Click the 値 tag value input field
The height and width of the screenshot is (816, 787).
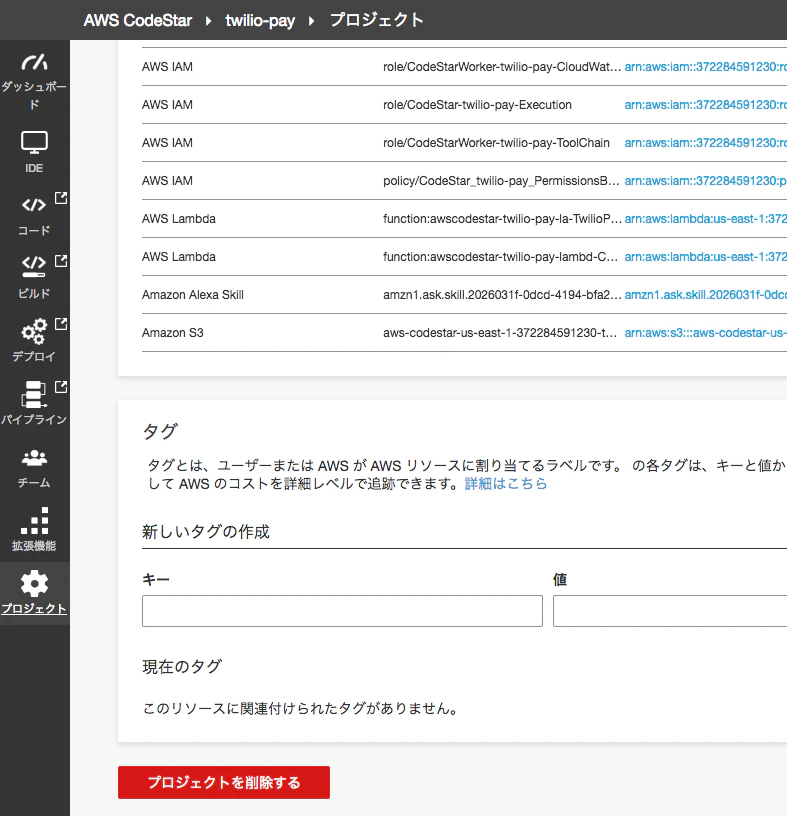670,611
